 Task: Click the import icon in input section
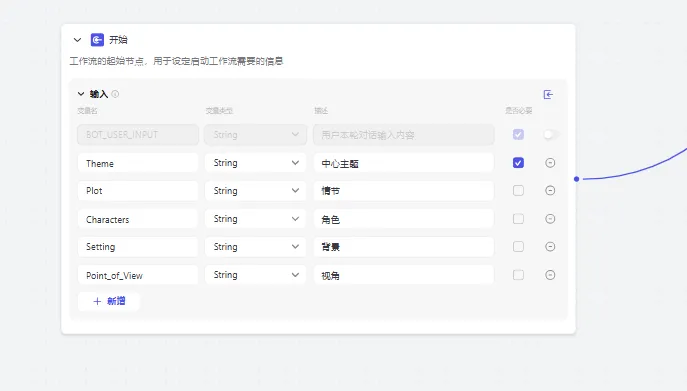tap(548, 94)
